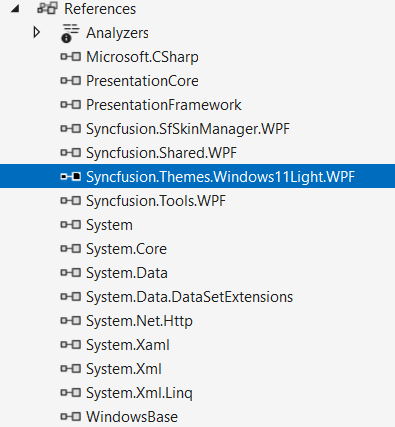Click the PresentationFramework reference icon
The height and width of the screenshot is (427, 395).
[71, 105]
